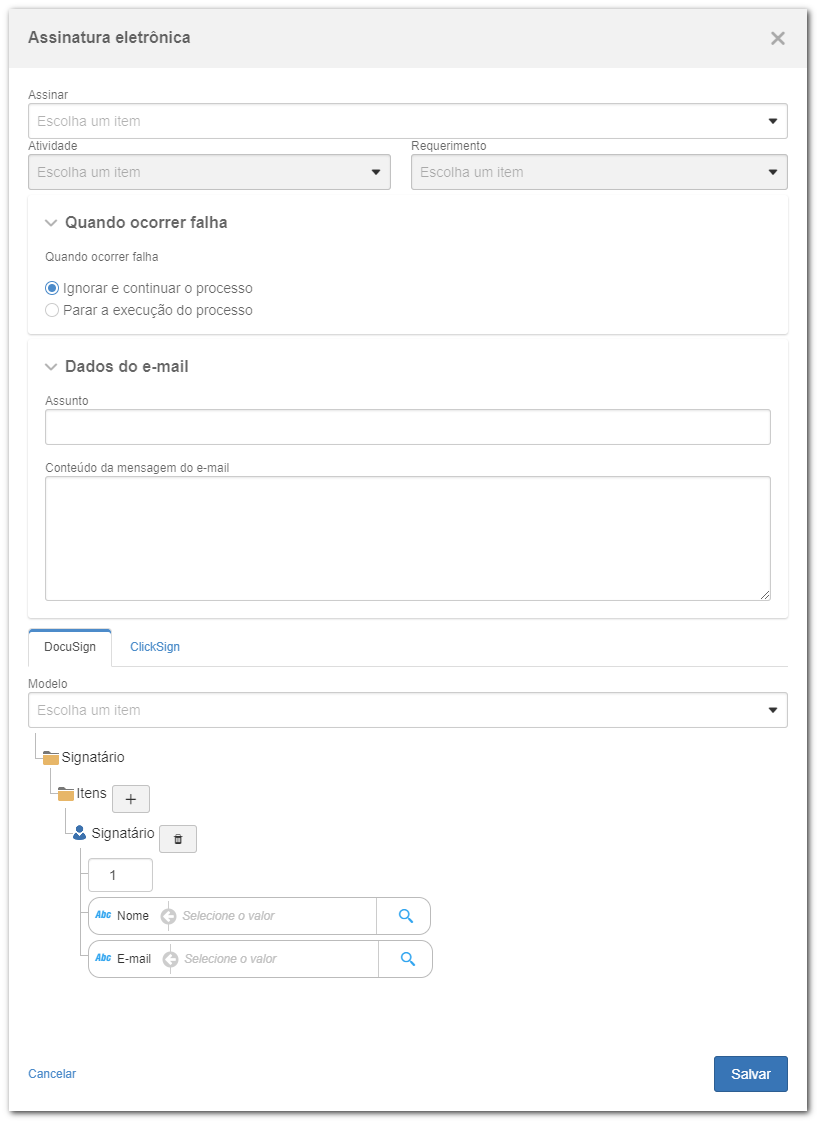Click the arrow icon beside Nome
The width and height of the screenshot is (817, 1121).
pos(168,916)
